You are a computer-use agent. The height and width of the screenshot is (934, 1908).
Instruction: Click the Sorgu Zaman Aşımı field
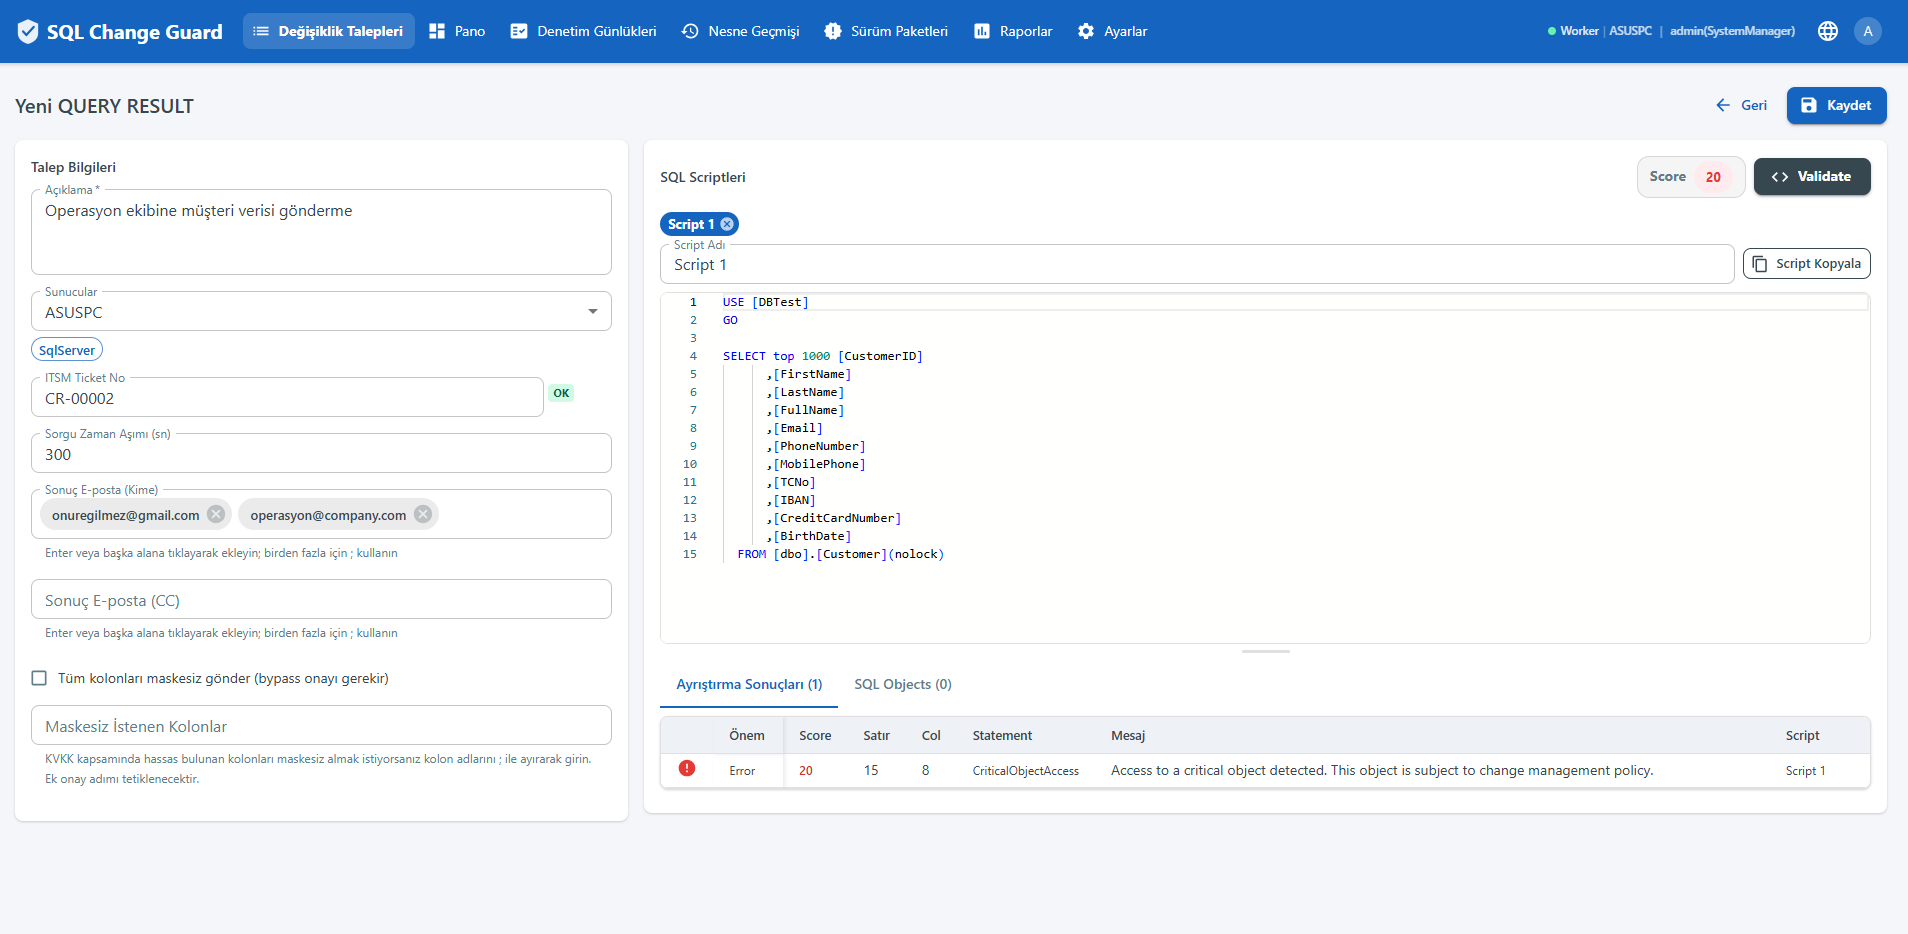(x=321, y=454)
